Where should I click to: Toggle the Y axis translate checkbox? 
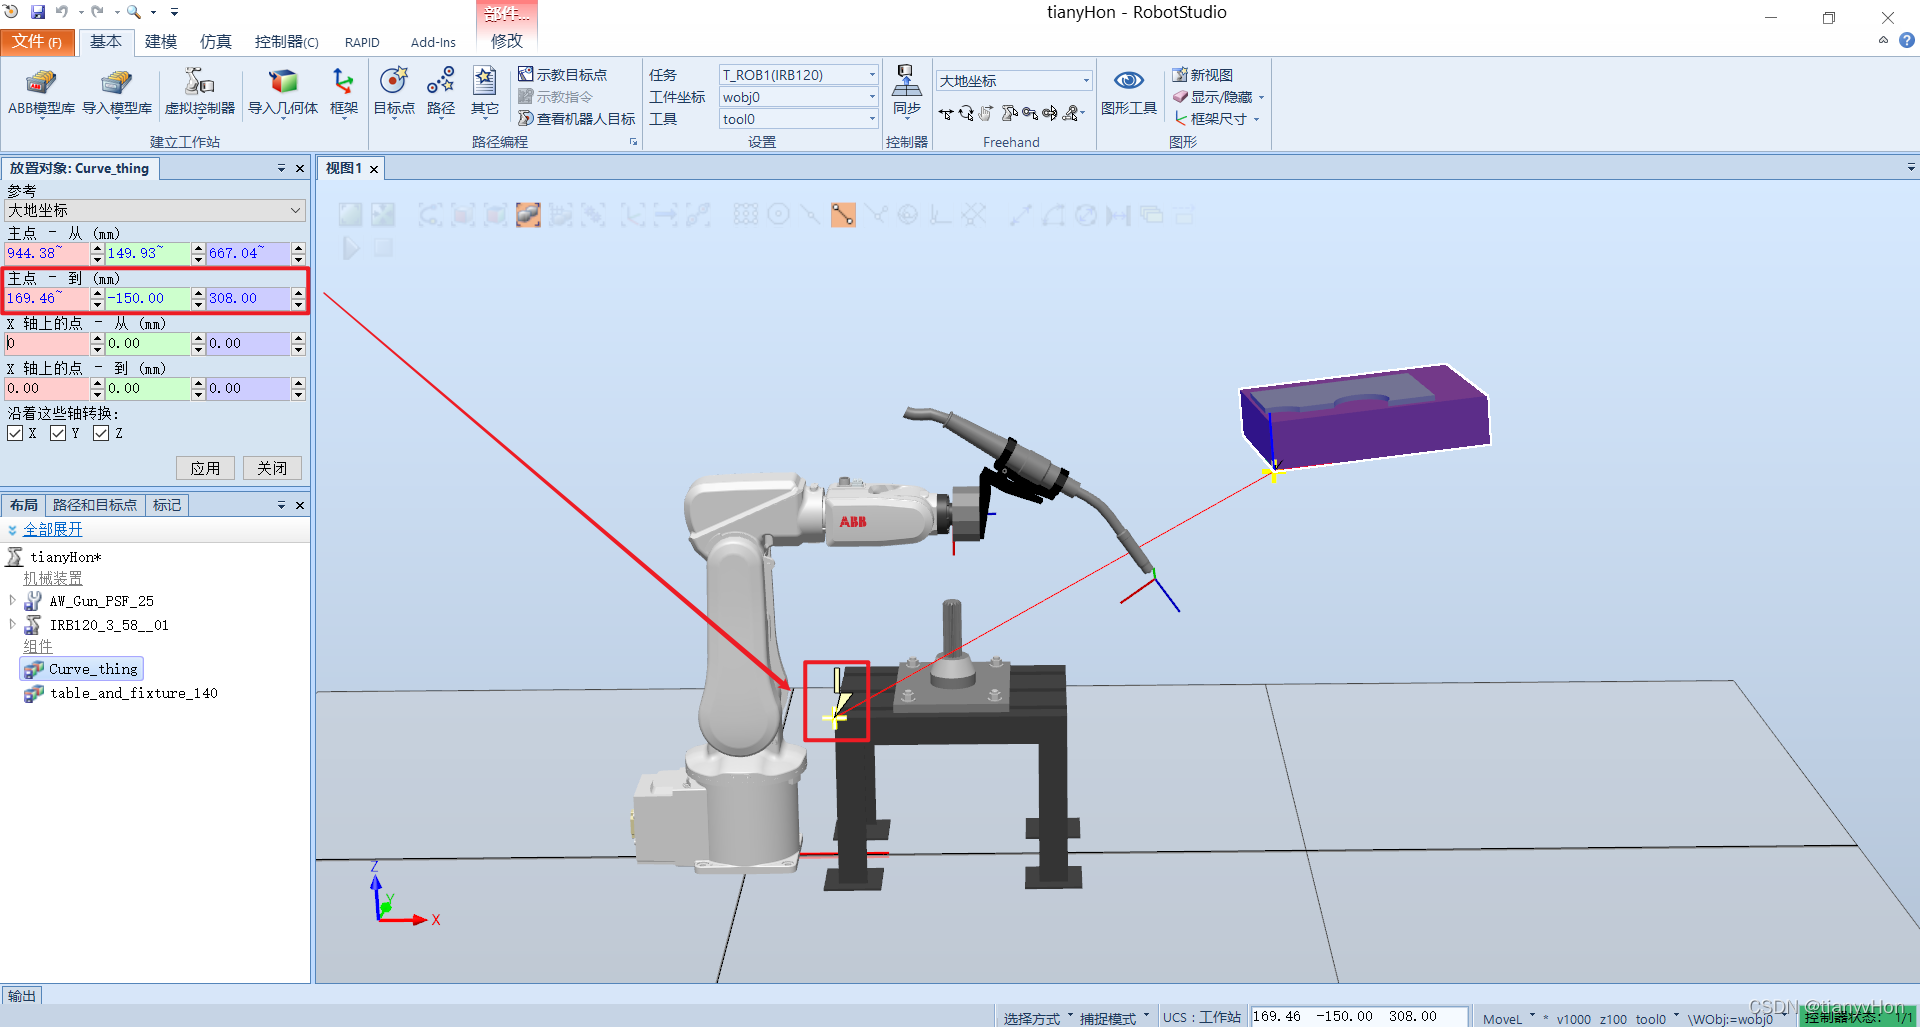pos(58,433)
